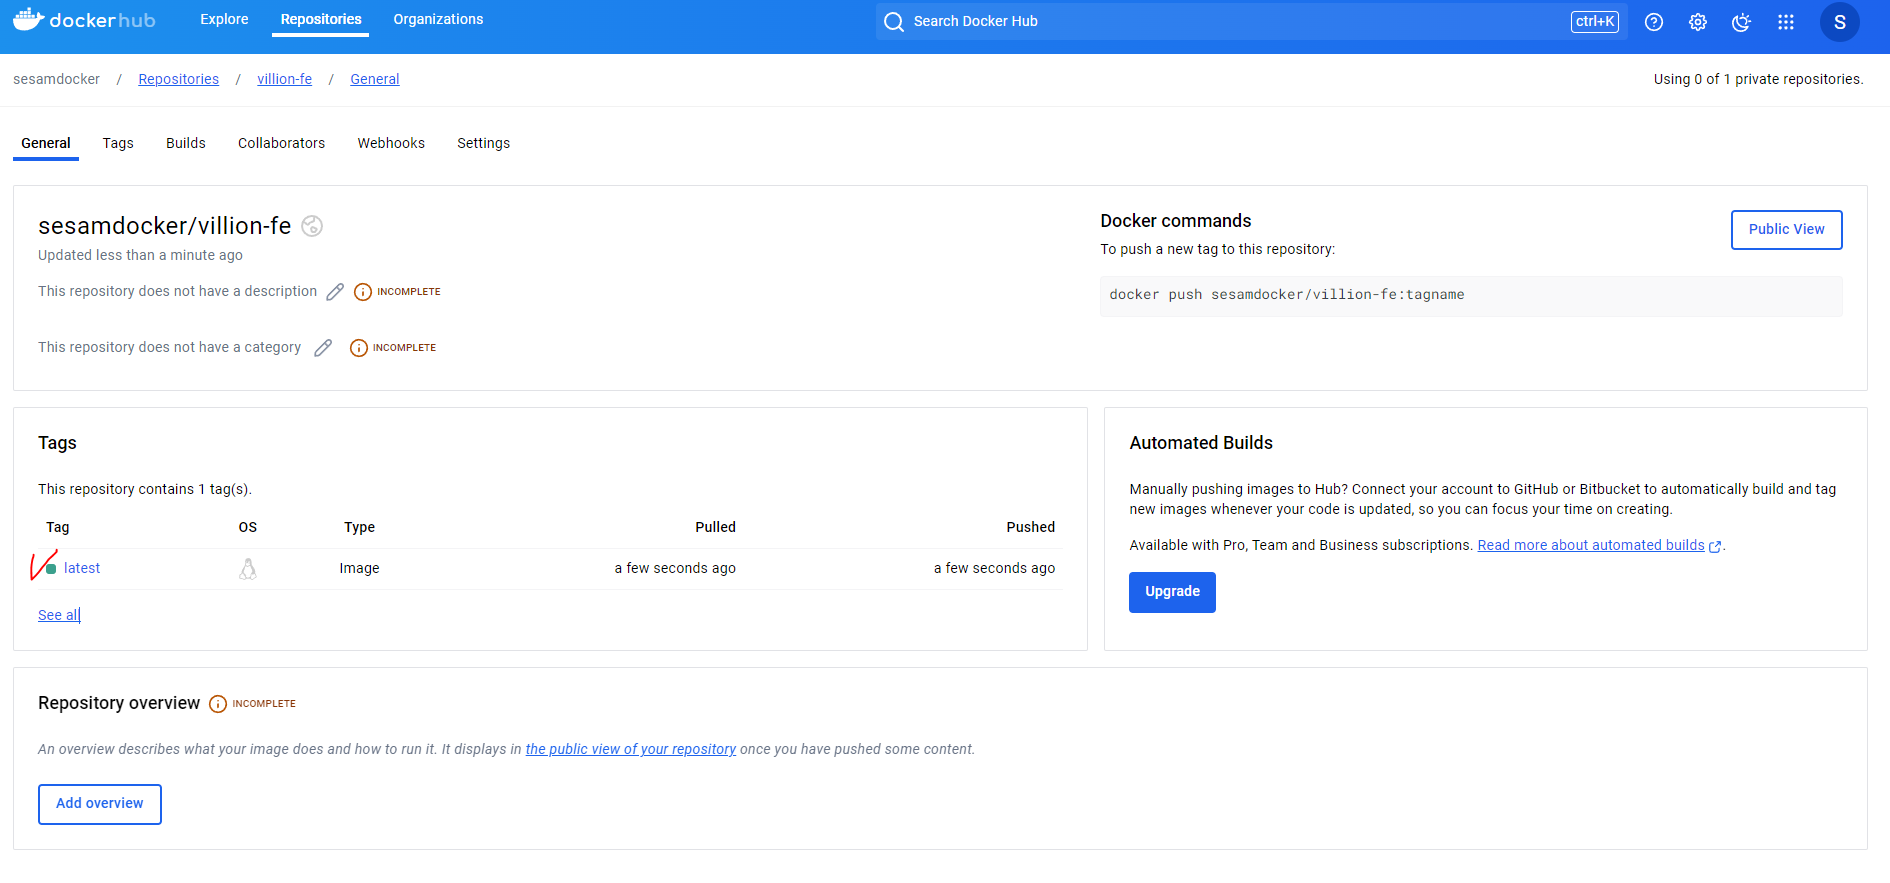Screen dimensions: 1890x883
Task: Follow the General breadcrumb link
Action: [x=375, y=79]
